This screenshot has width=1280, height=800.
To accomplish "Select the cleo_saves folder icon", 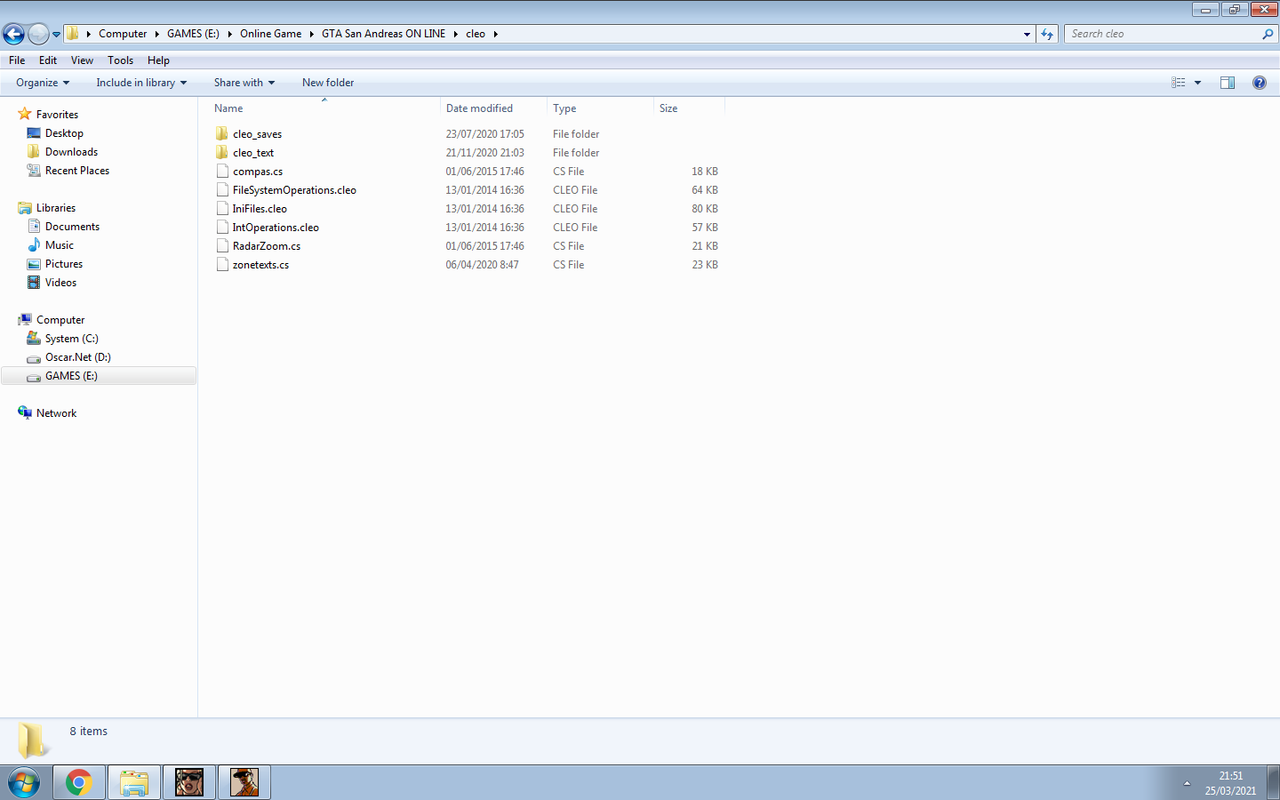I will 222,134.
